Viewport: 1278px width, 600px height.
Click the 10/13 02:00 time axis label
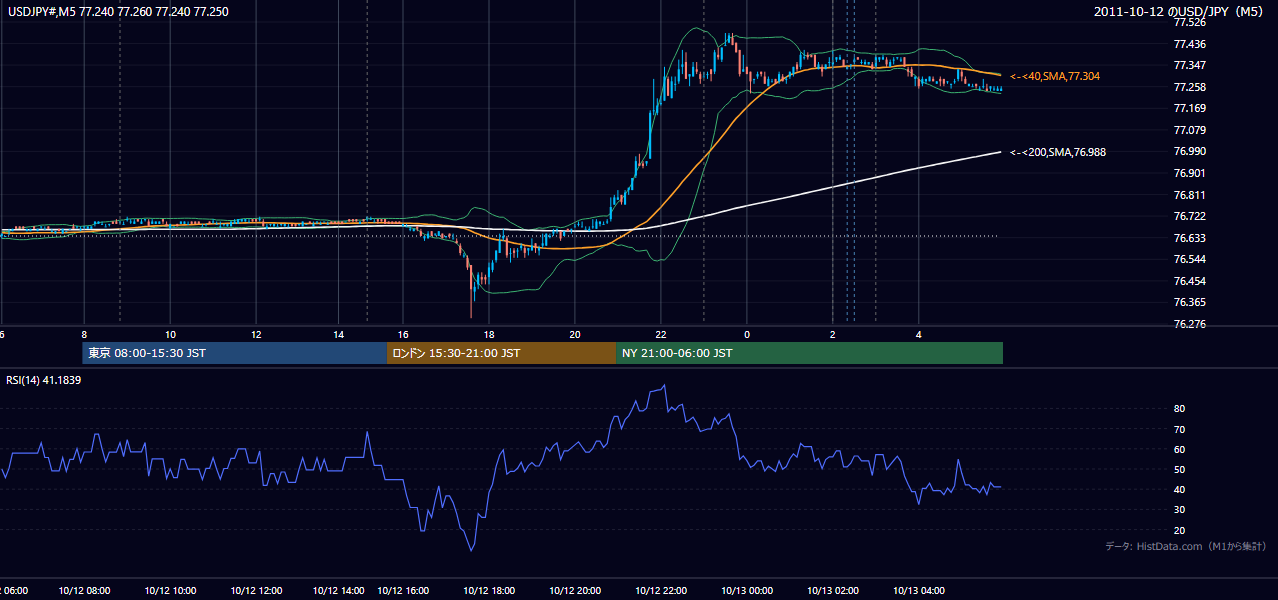click(x=833, y=591)
